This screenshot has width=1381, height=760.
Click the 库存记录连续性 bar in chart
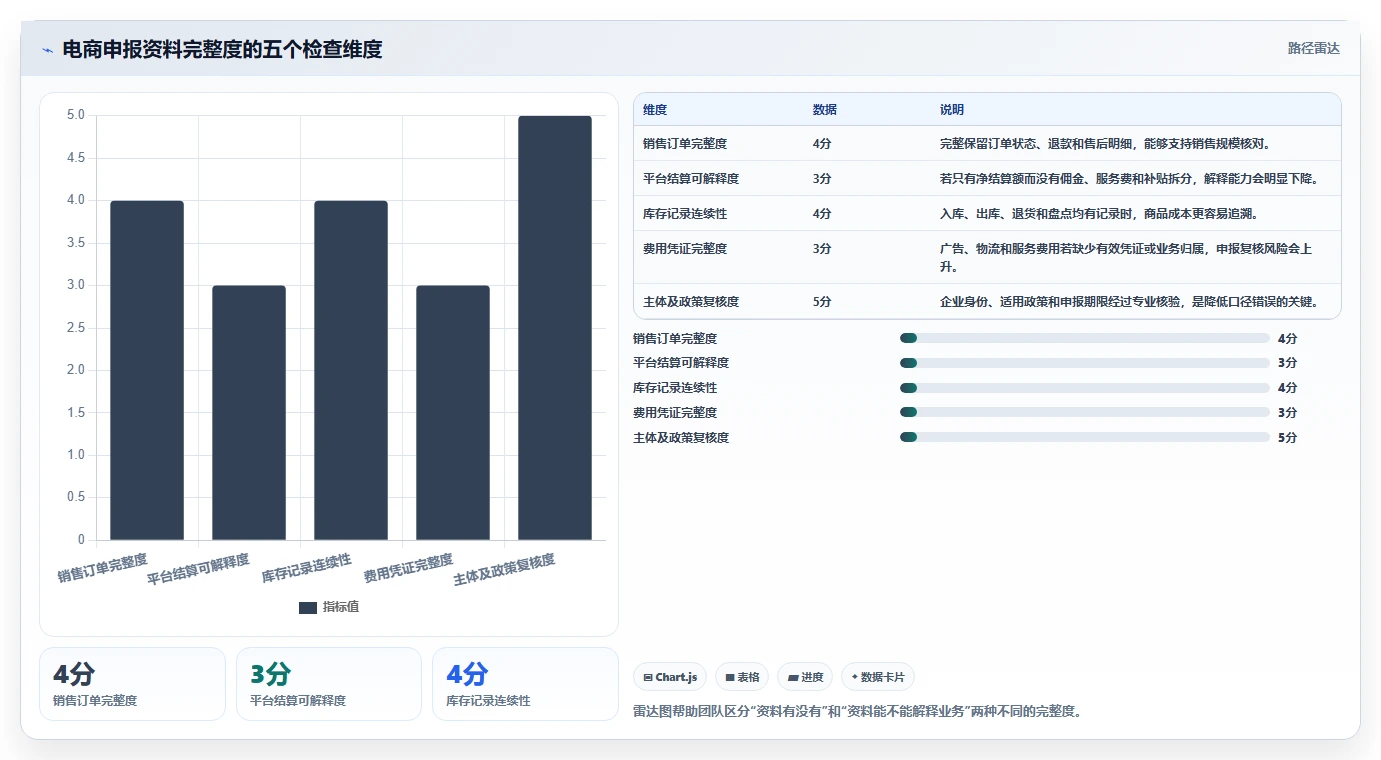pos(351,370)
